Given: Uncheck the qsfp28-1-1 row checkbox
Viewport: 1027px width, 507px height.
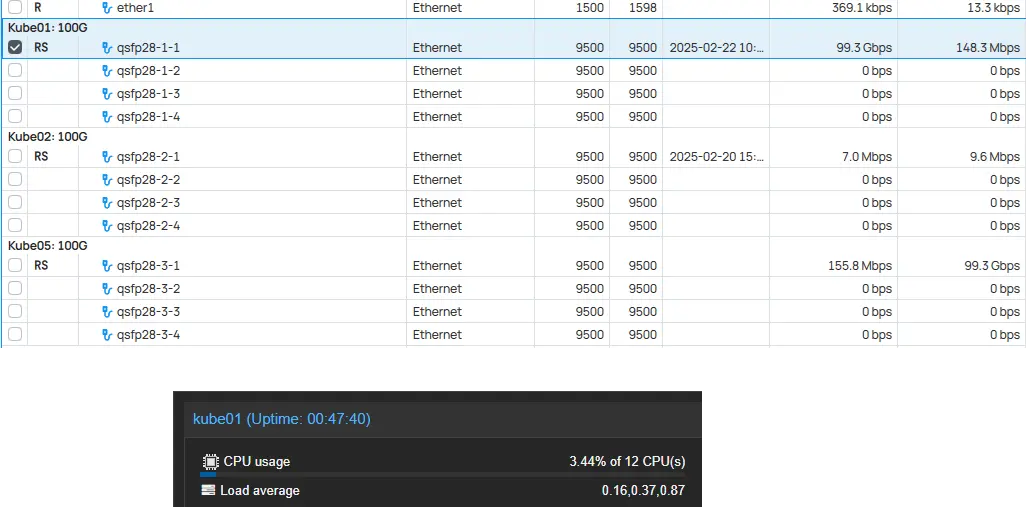Looking at the screenshot, I should [x=15, y=47].
